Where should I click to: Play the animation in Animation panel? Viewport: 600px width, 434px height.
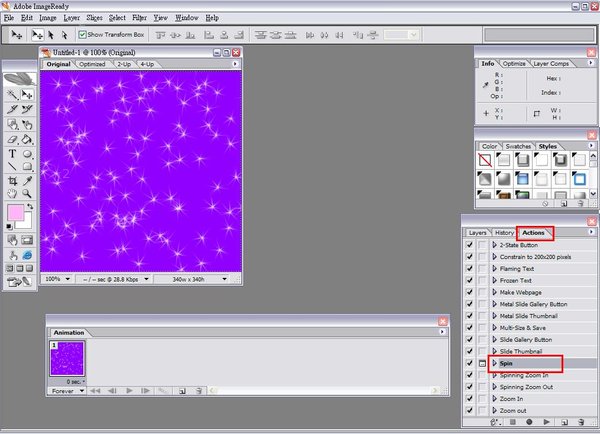(x=129, y=390)
